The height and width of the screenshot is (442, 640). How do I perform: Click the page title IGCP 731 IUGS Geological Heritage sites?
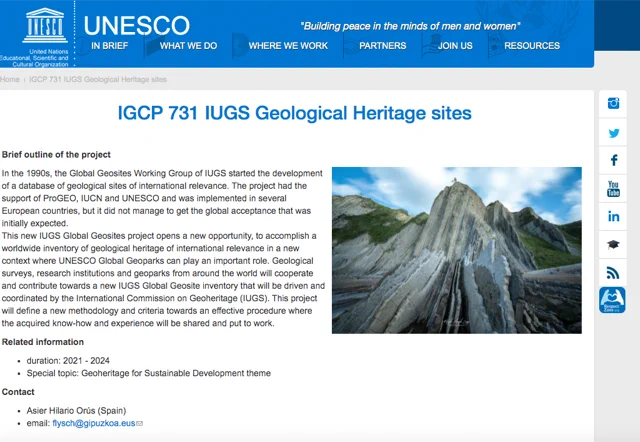pyautogui.click(x=294, y=113)
